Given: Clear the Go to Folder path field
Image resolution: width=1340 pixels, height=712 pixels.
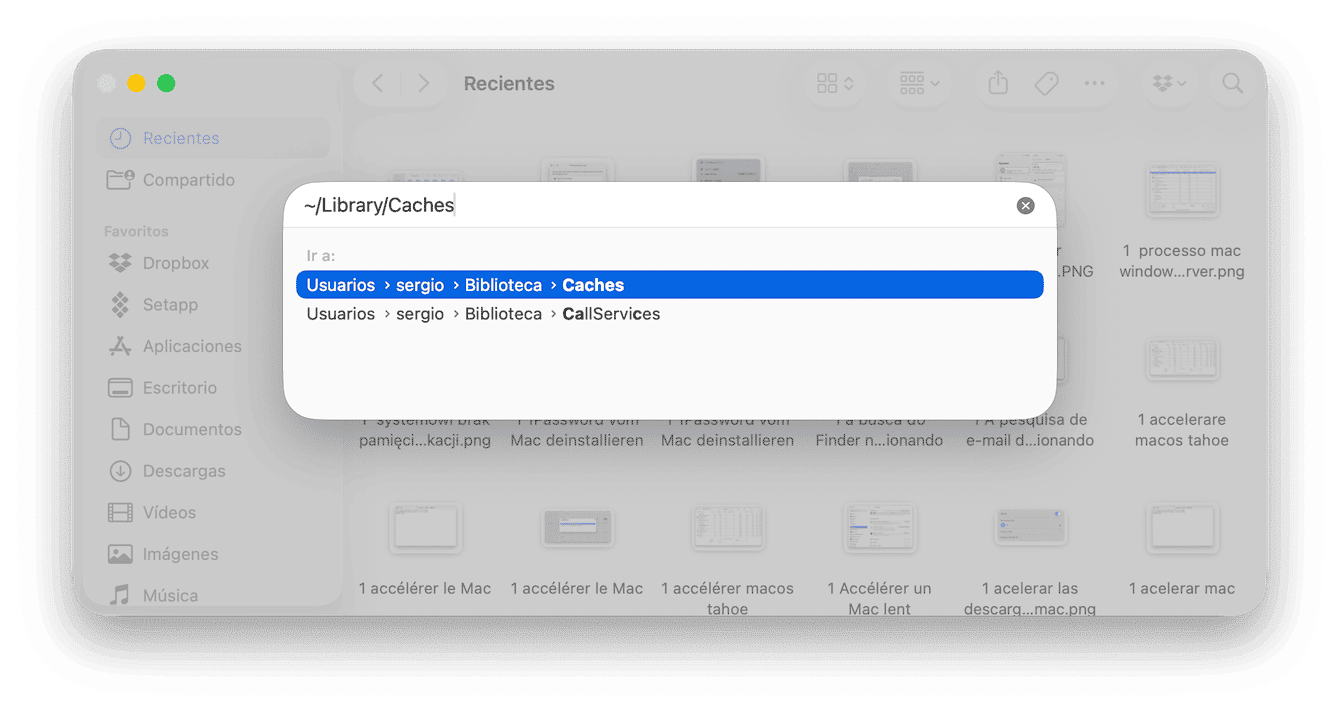Looking at the screenshot, I should click(1025, 206).
